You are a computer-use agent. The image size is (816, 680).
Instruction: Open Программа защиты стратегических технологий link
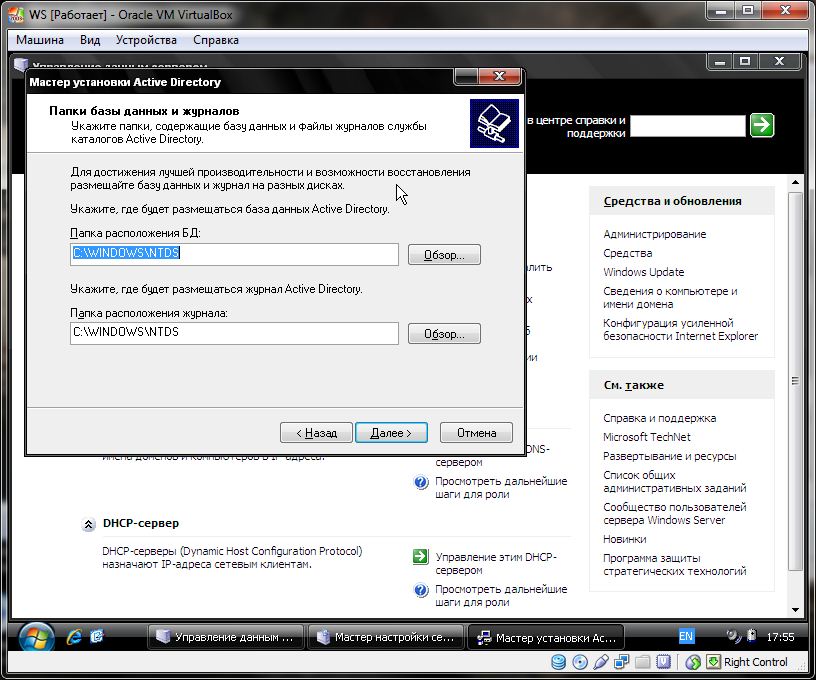[x=675, y=564]
